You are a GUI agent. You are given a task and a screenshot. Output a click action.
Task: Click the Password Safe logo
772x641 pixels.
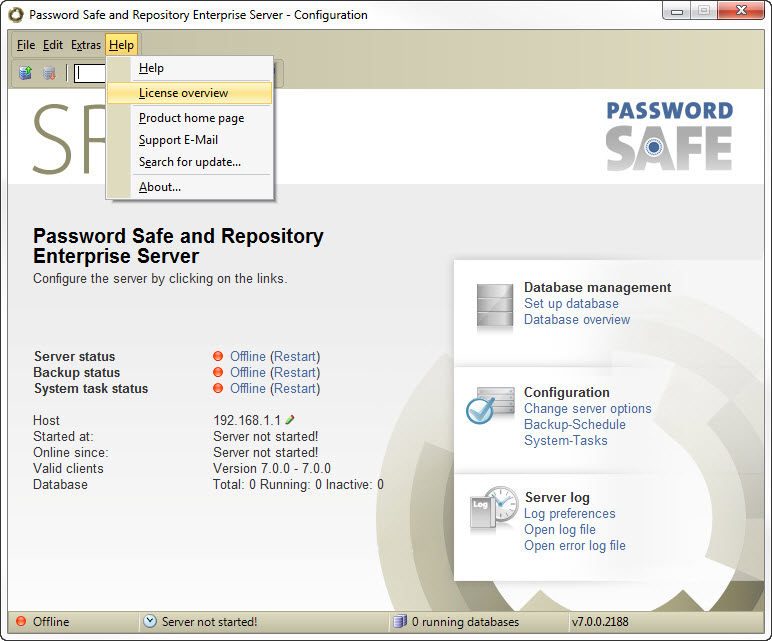(x=669, y=136)
